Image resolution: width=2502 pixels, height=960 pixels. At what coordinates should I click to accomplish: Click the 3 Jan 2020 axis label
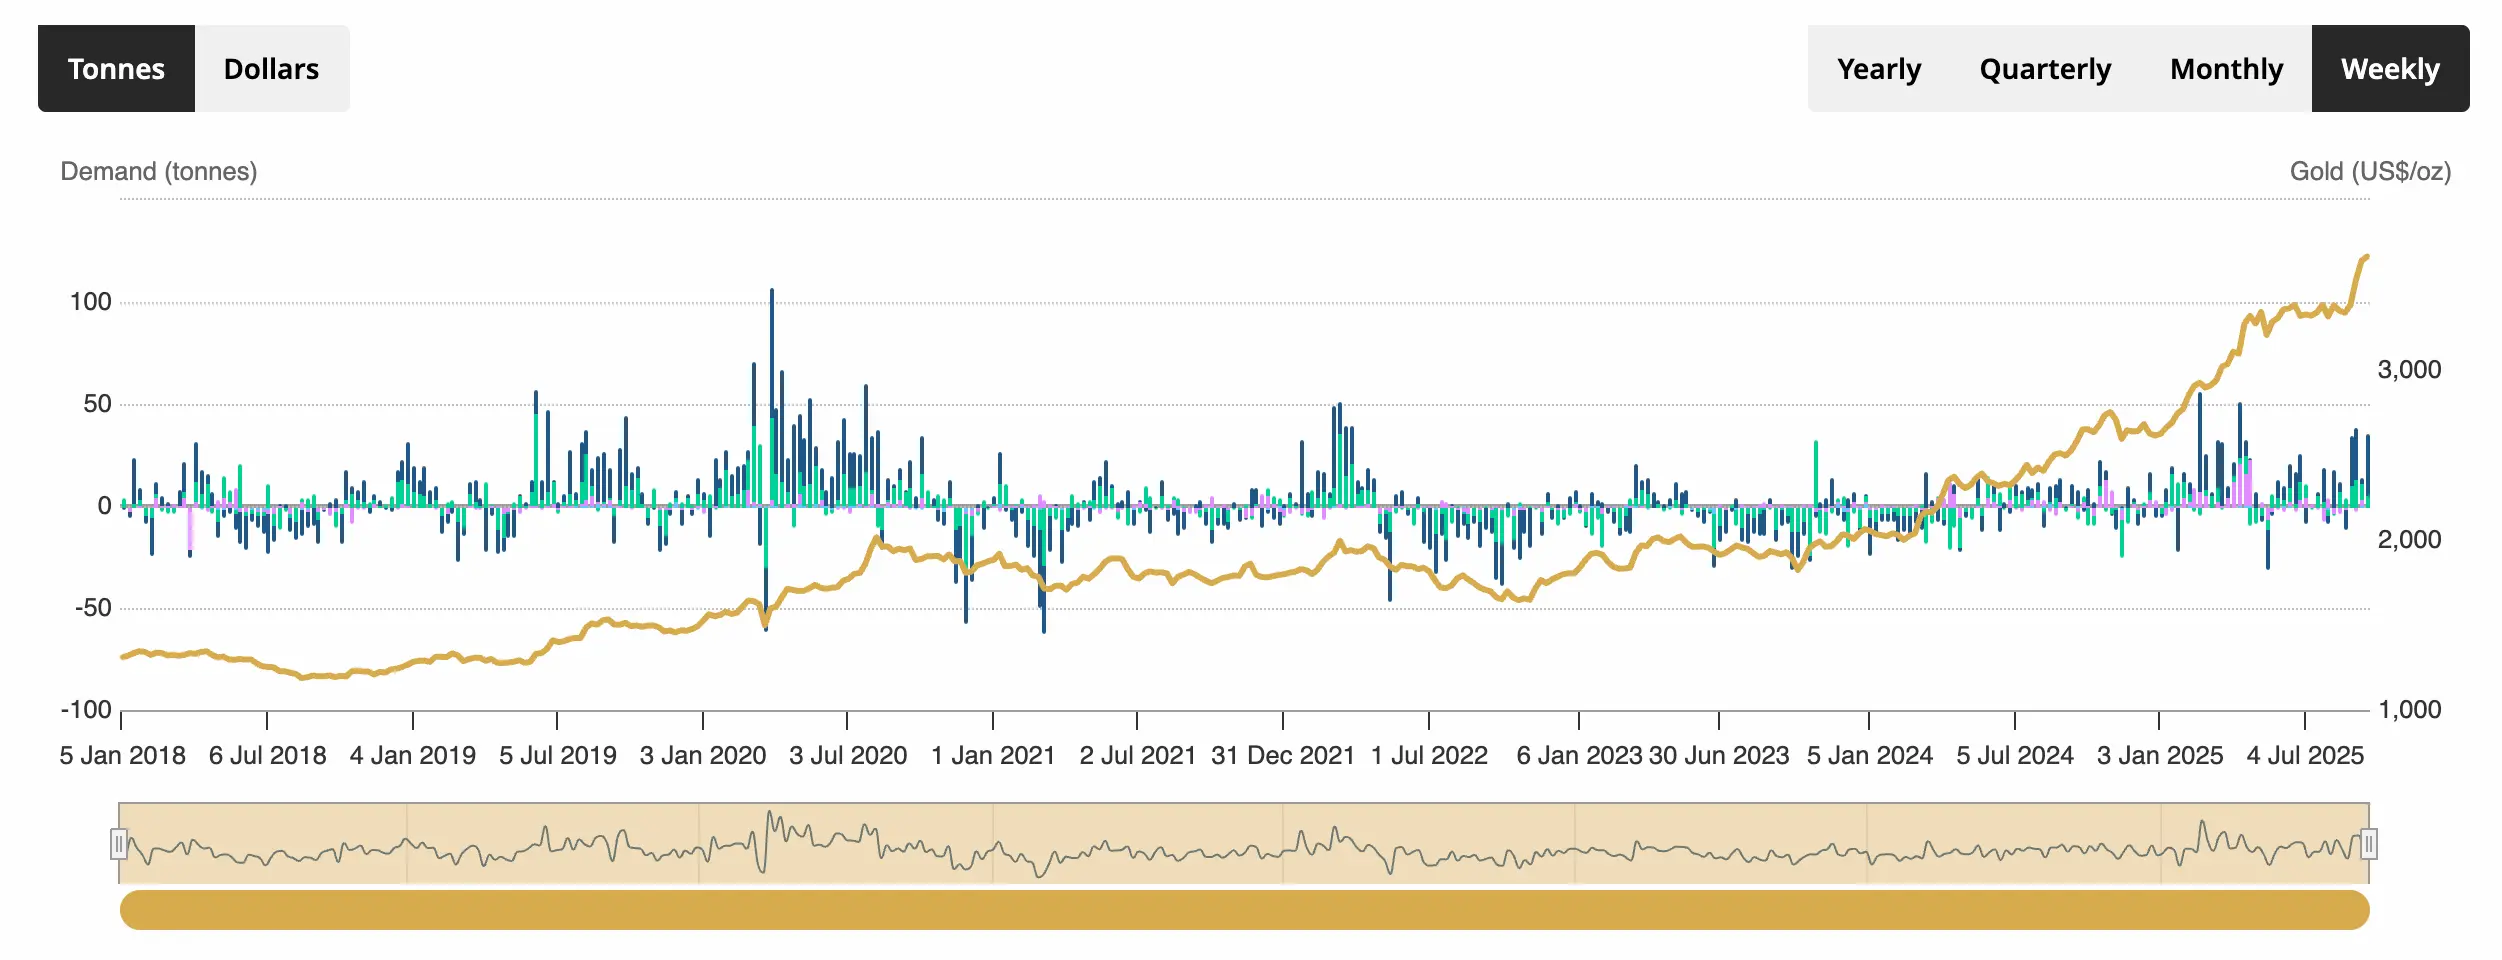click(702, 756)
